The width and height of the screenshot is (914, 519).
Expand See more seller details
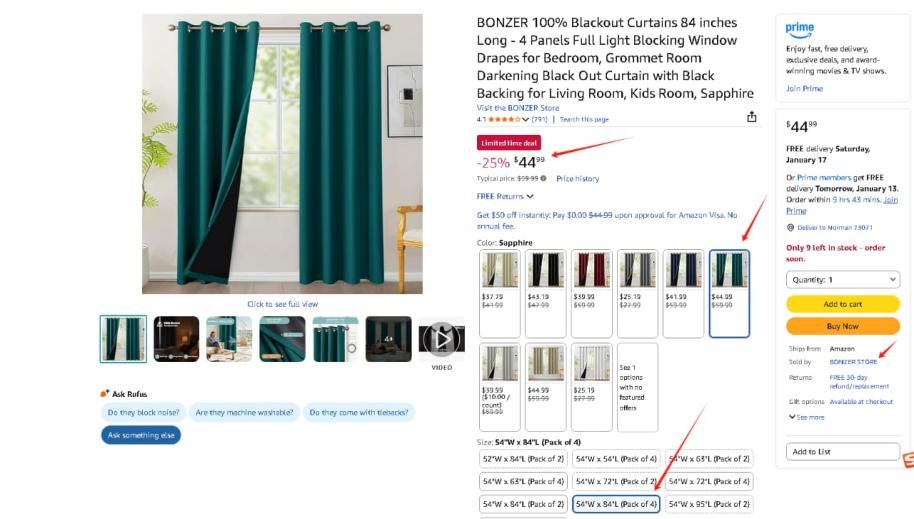coord(807,417)
